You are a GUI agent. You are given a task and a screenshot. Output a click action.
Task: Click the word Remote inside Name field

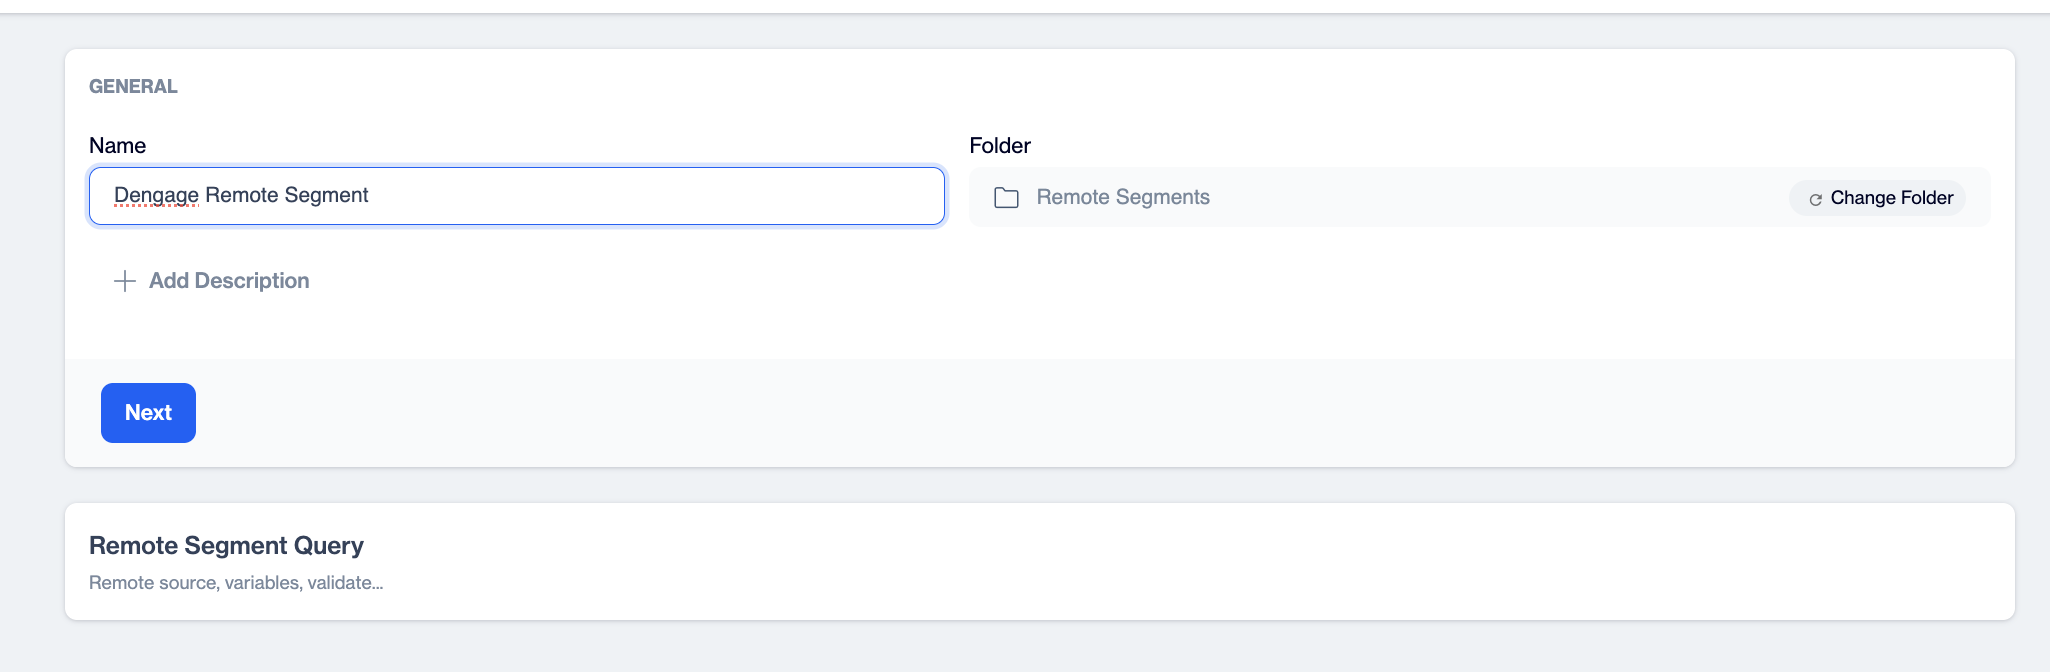[242, 196]
